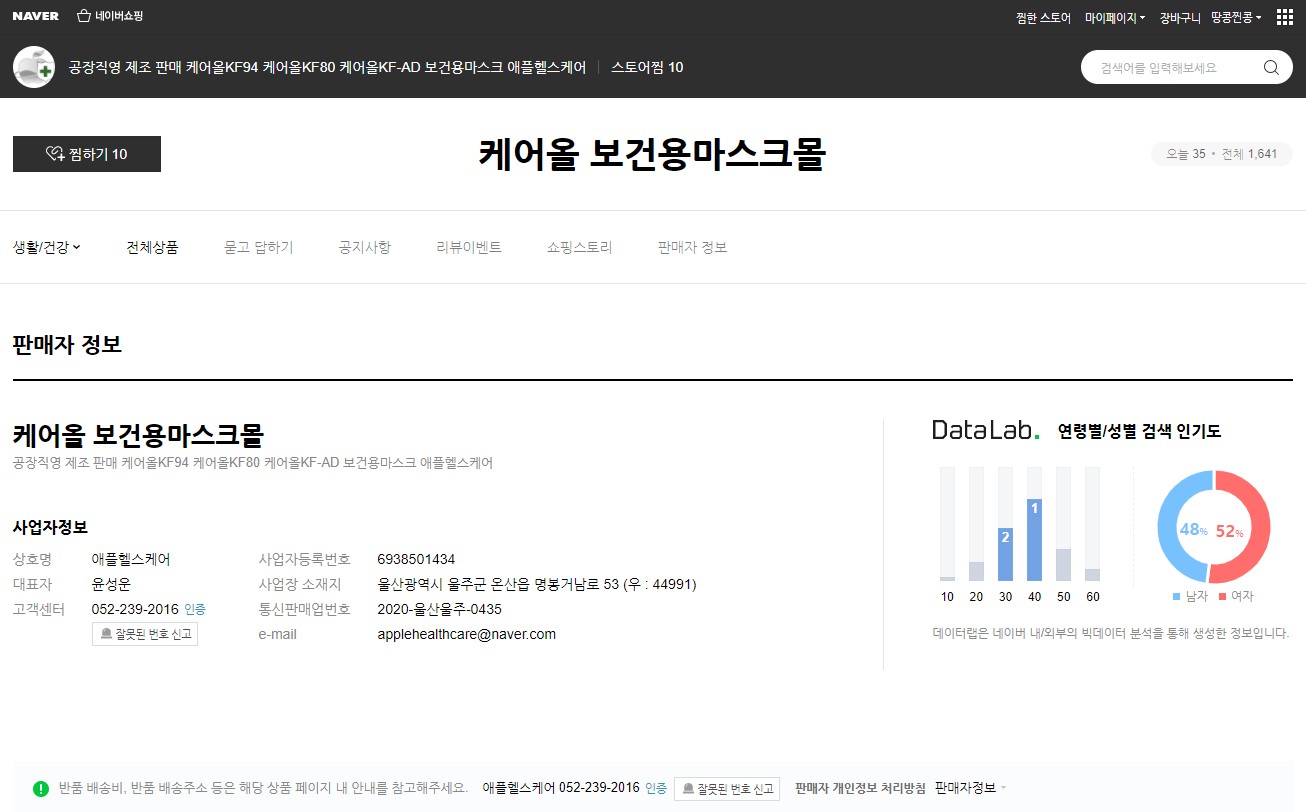
Task: Open 전체상품 tab
Action: (x=152, y=247)
